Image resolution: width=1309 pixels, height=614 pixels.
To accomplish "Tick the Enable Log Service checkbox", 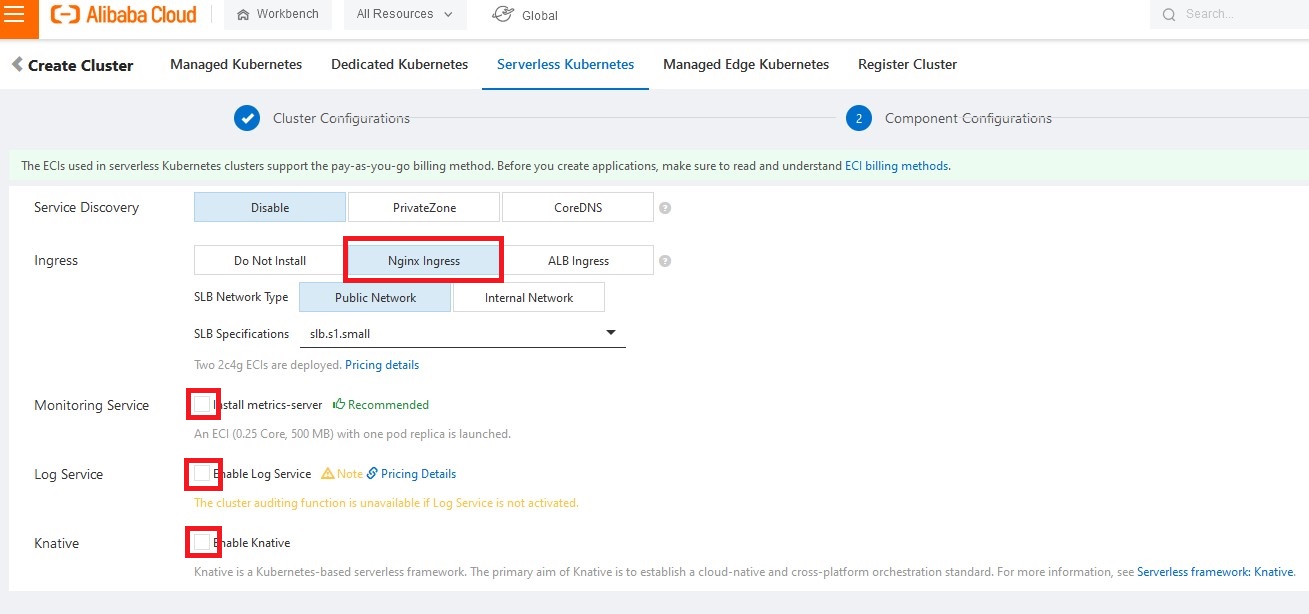I will point(203,473).
